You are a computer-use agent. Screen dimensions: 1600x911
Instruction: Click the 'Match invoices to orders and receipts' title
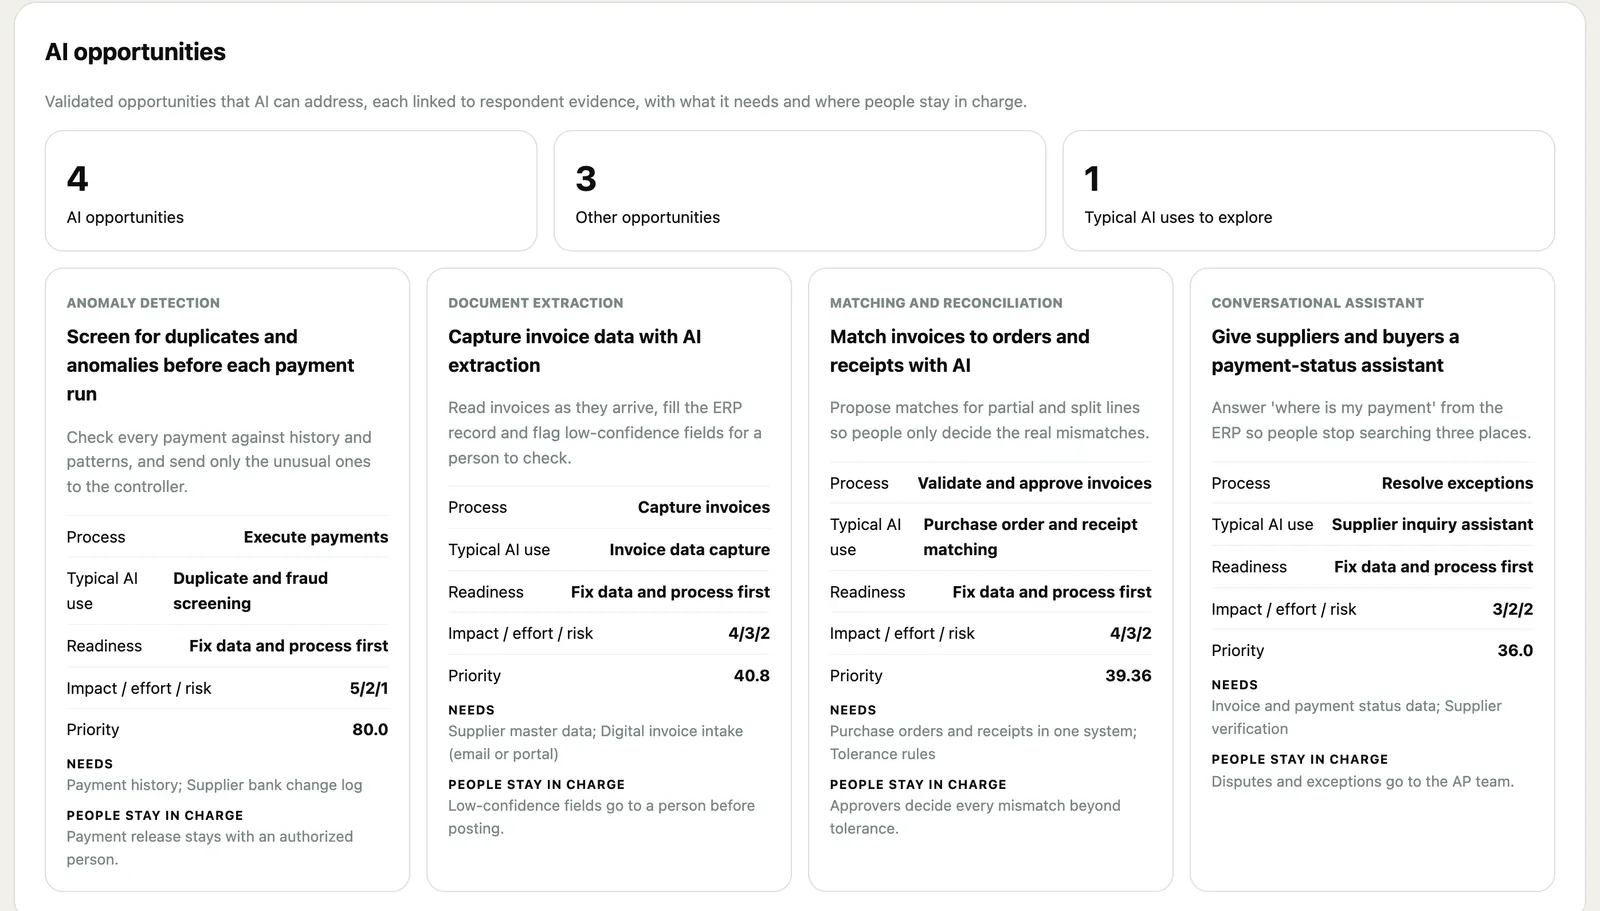pyautogui.click(x=959, y=351)
